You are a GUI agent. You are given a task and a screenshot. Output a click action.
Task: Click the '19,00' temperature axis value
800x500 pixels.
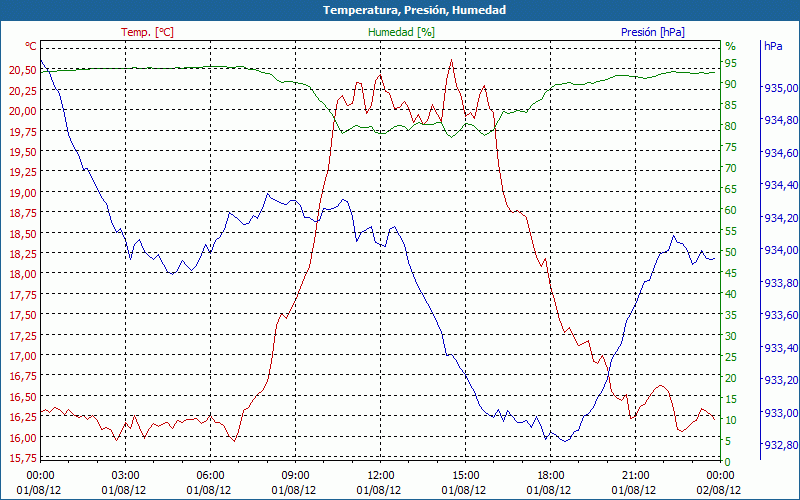22,192
